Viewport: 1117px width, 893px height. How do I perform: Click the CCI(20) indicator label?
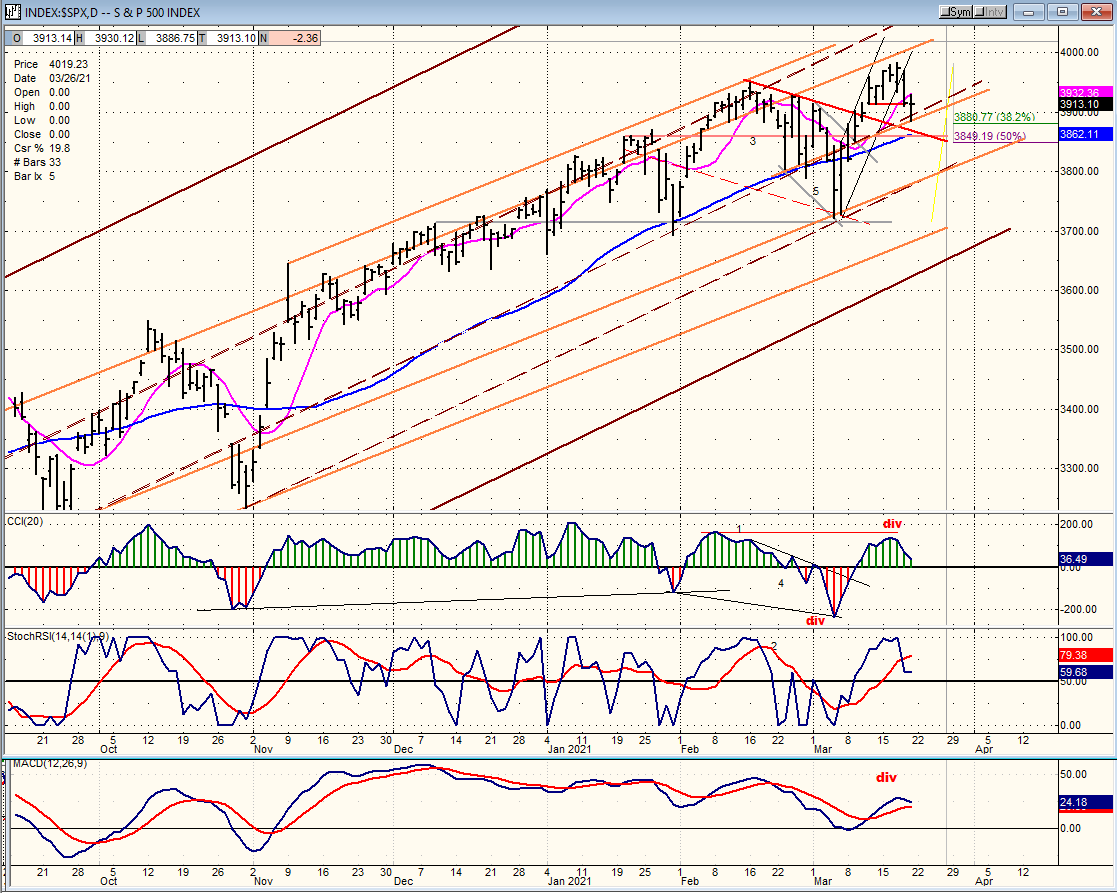click(x=25, y=522)
